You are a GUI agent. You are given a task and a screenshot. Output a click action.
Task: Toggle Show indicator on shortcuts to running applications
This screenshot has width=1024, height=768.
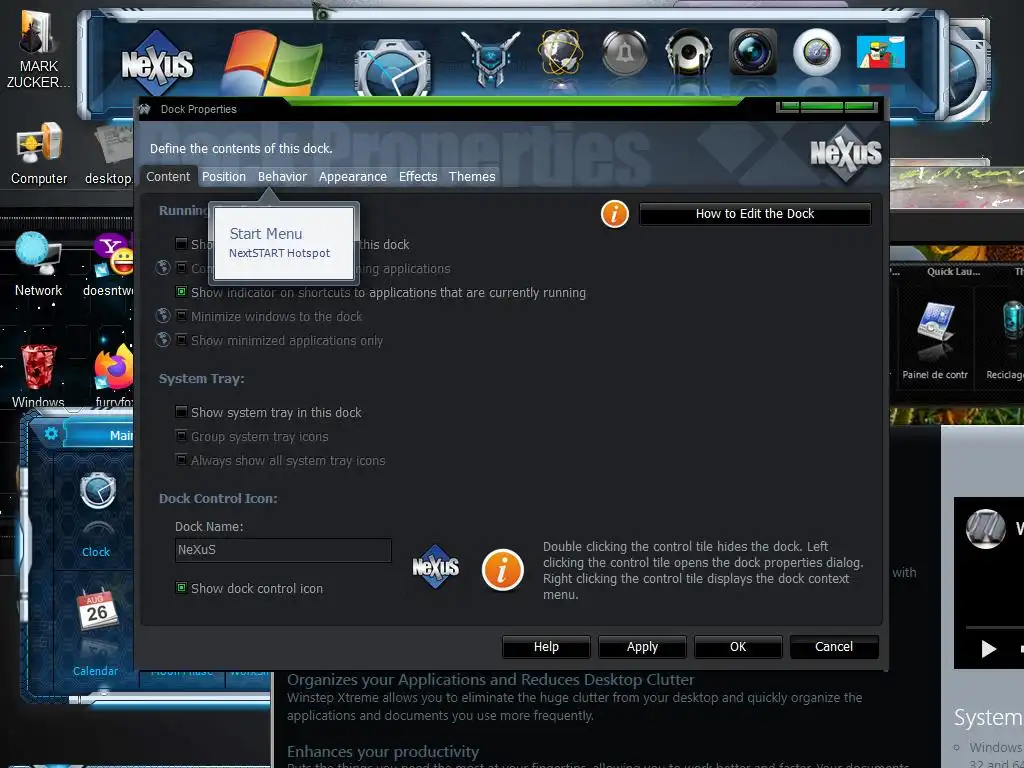point(182,293)
